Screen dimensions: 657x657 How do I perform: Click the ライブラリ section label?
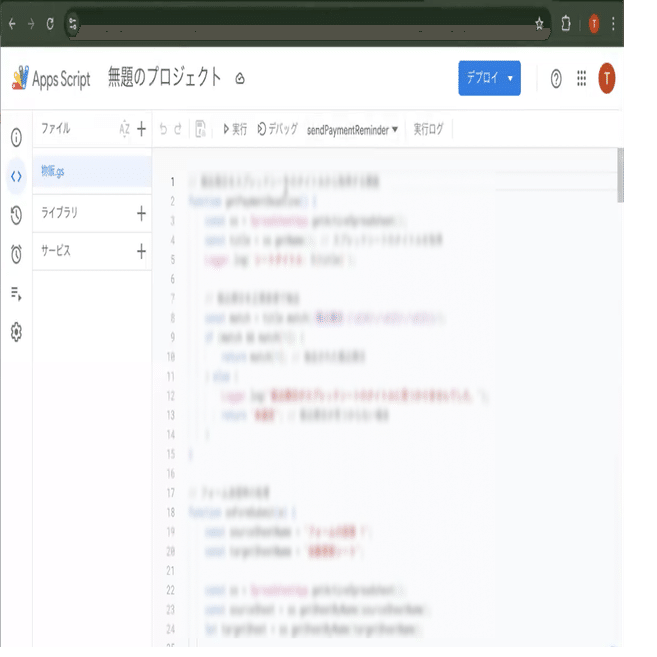[x=59, y=212]
